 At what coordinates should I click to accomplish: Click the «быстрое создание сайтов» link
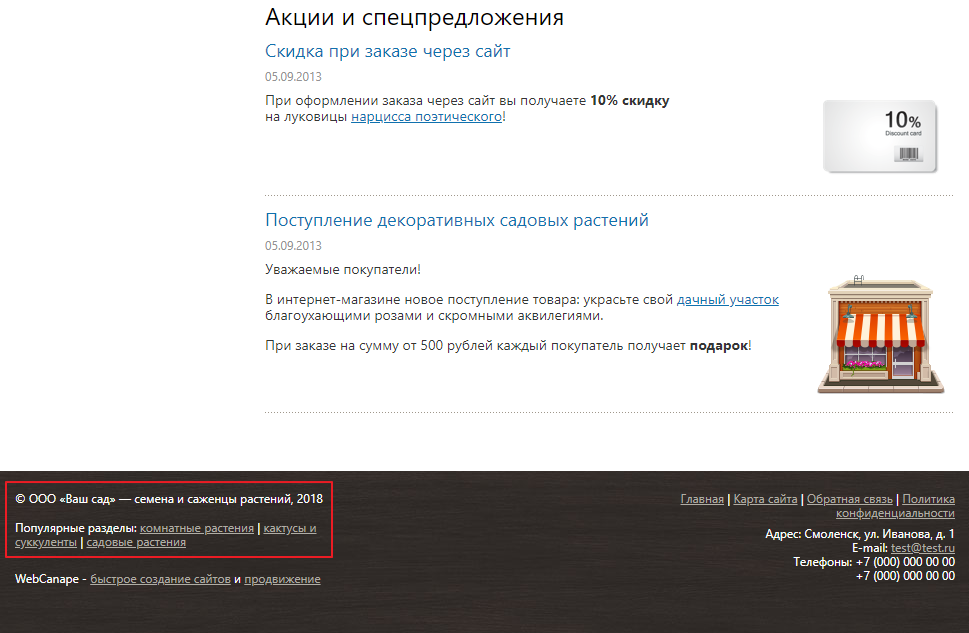[x=160, y=579]
